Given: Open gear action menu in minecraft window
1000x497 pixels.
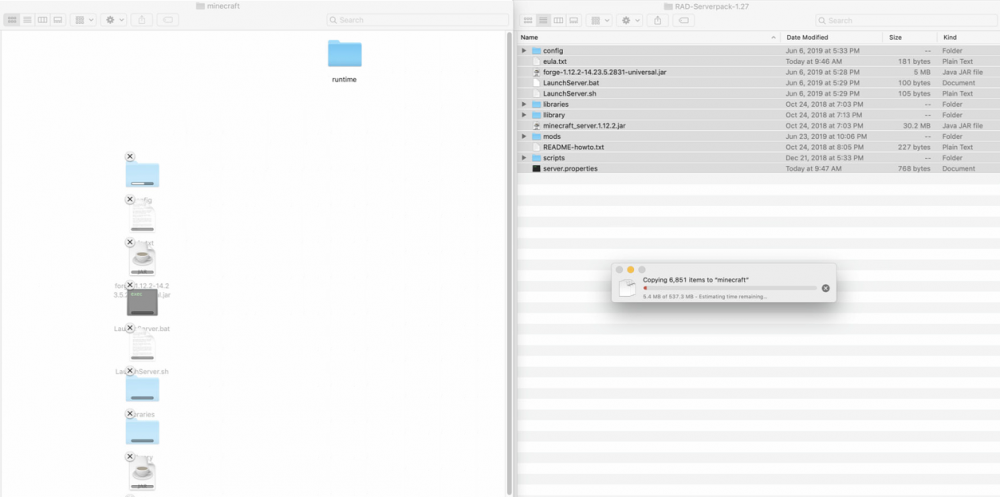Looking at the screenshot, I should click(x=114, y=20).
